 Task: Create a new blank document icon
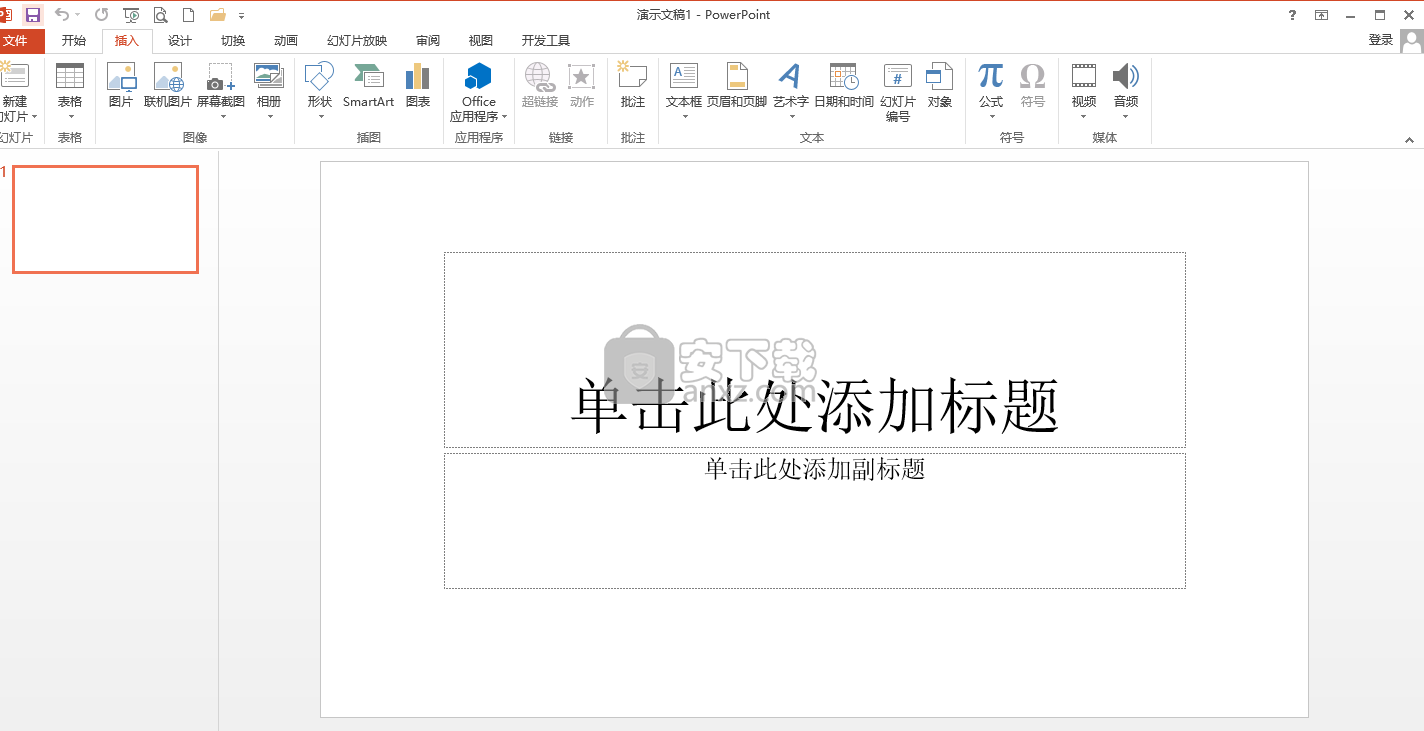187,15
